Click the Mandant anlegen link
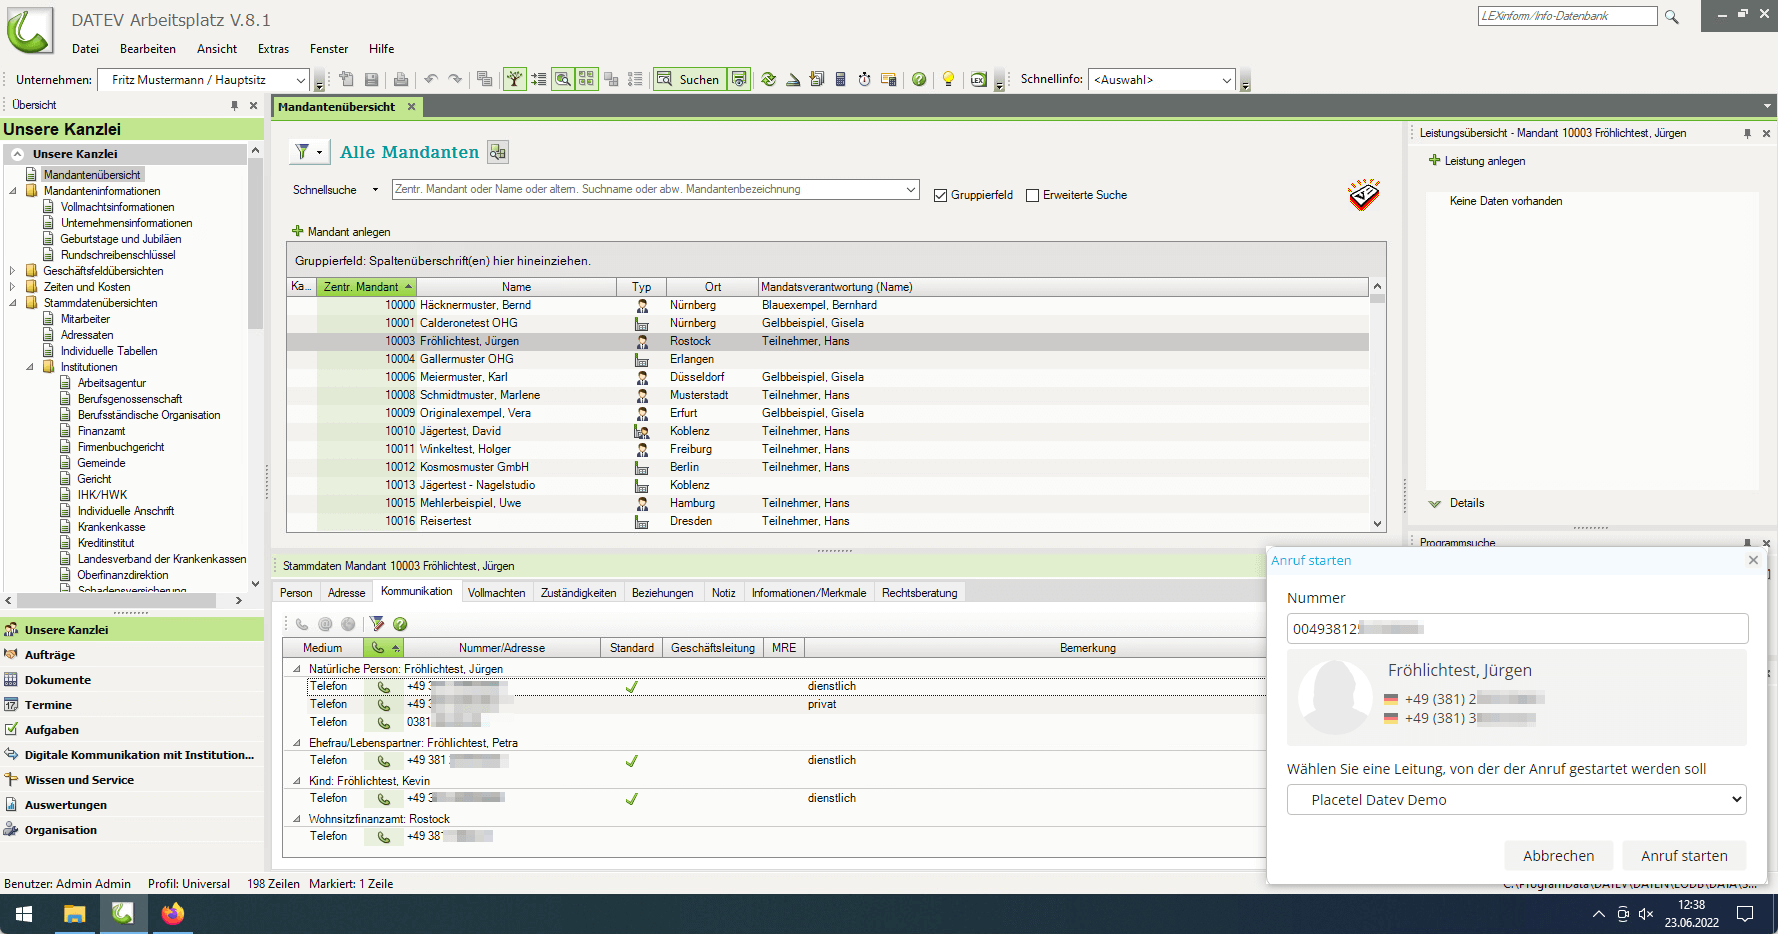This screenshot has width=1778, height=934. (x=349, y=232)
